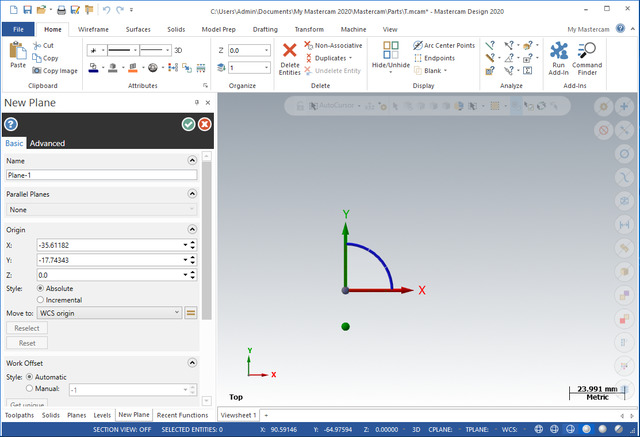Click the Run Add-In icon
Viewport: 640px width, 437px height.
pyautogui.click(x=558, y=51)
